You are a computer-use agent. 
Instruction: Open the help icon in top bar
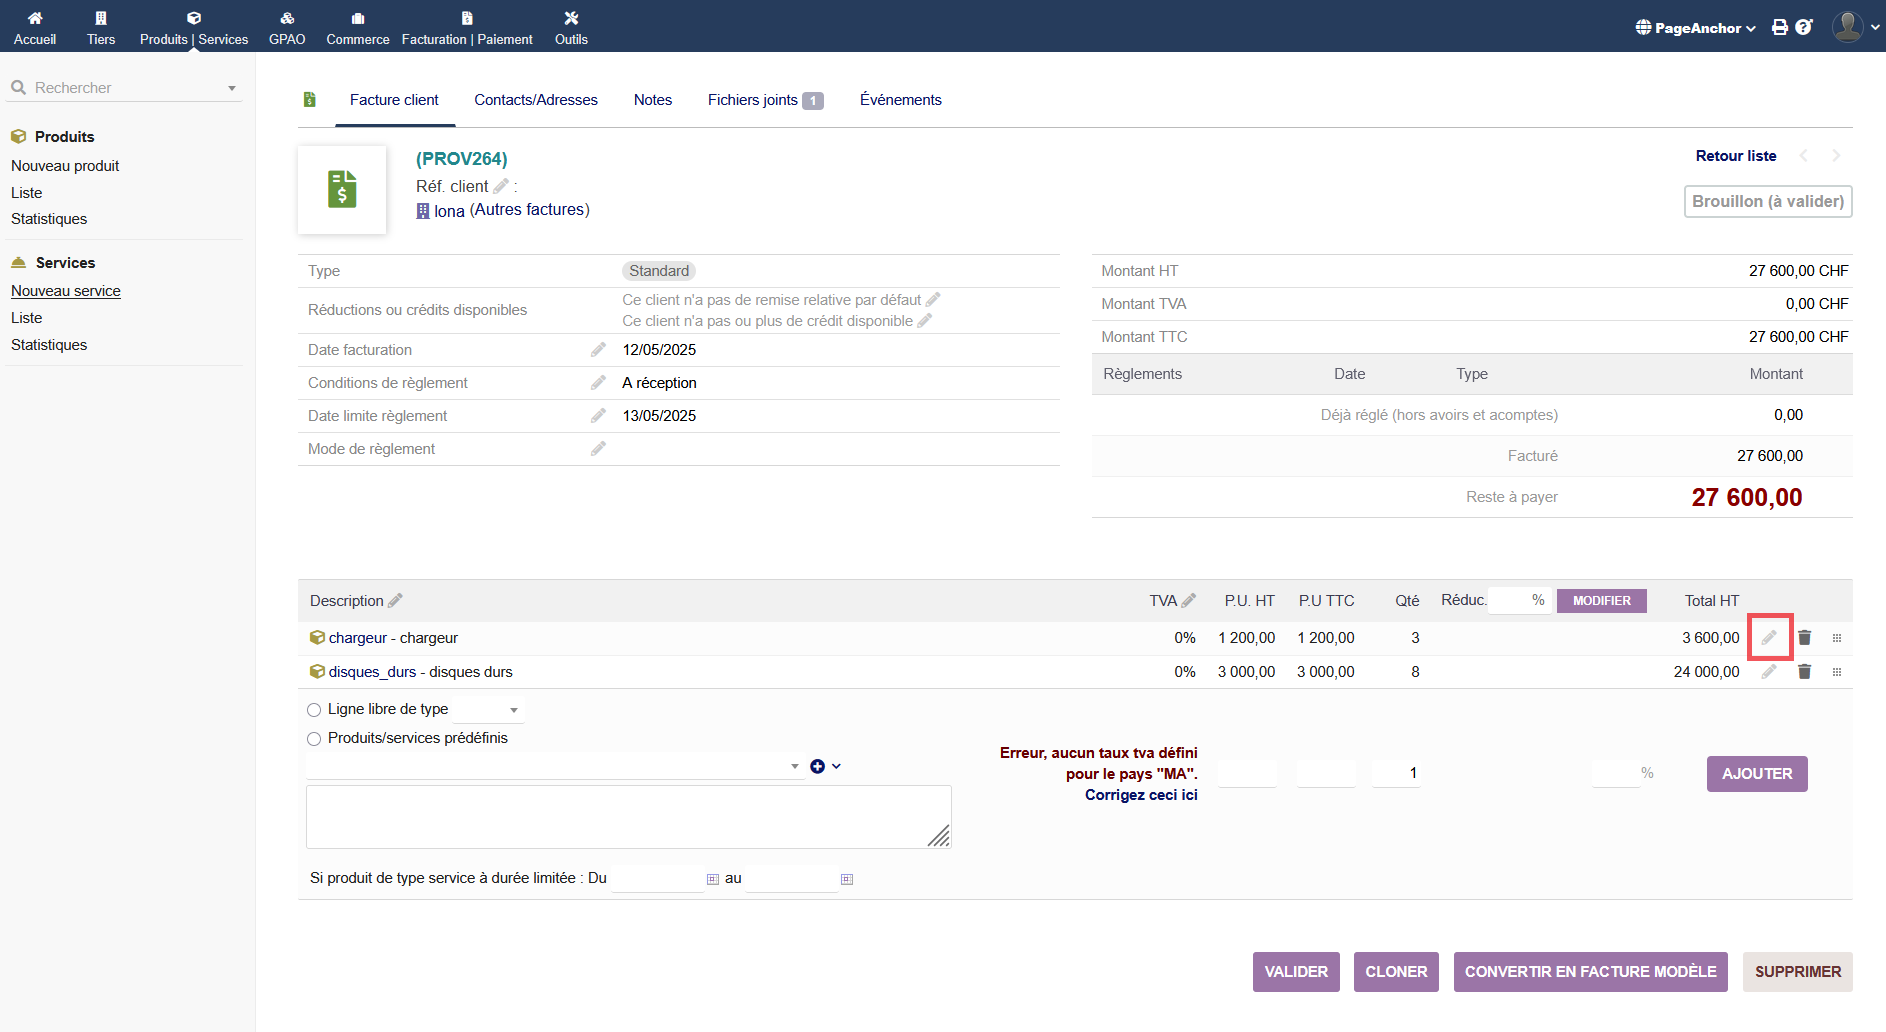[x=1803, y=28]
